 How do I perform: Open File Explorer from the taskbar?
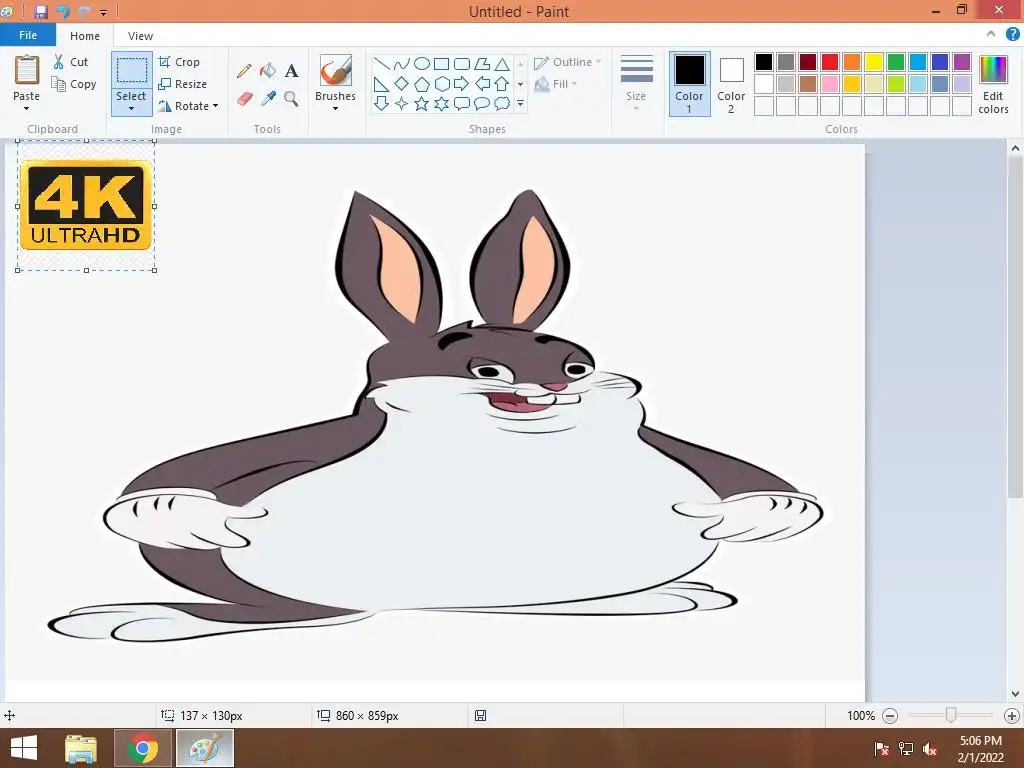pyautogui.click(x=81, y=748)
